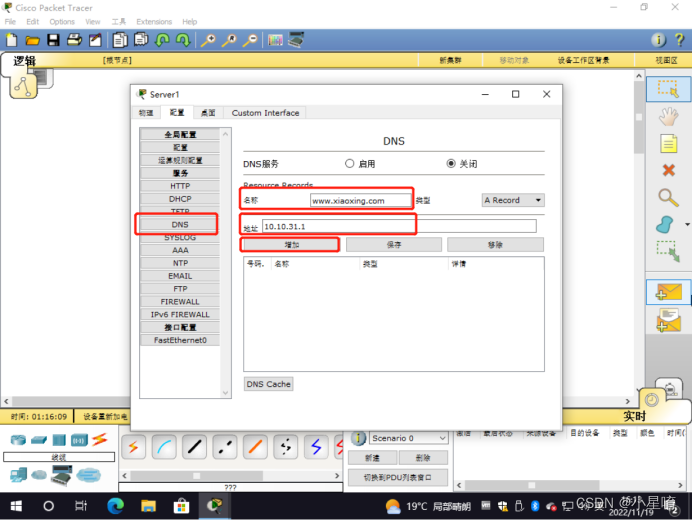
Task: Open FastEthernet0 interface settings
Action: (180, 340)
